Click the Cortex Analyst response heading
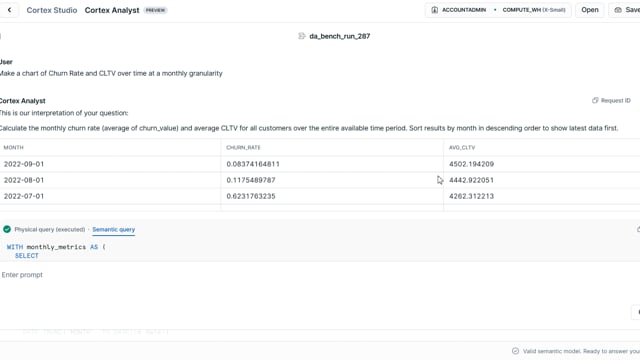The height and width of the screenshot is (360, 640). [22, 101]
